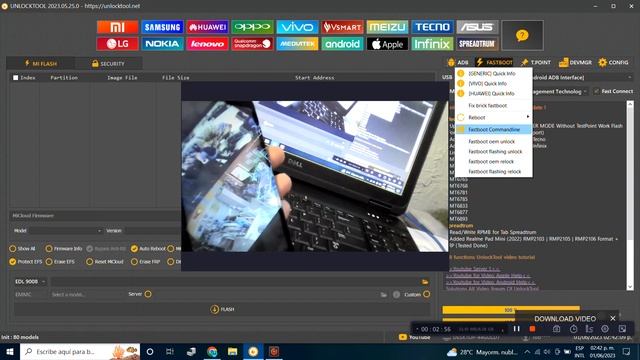The image size is (640, 360).
Task: Select the VSmart brand logo
Action: [x=342, y=27]
